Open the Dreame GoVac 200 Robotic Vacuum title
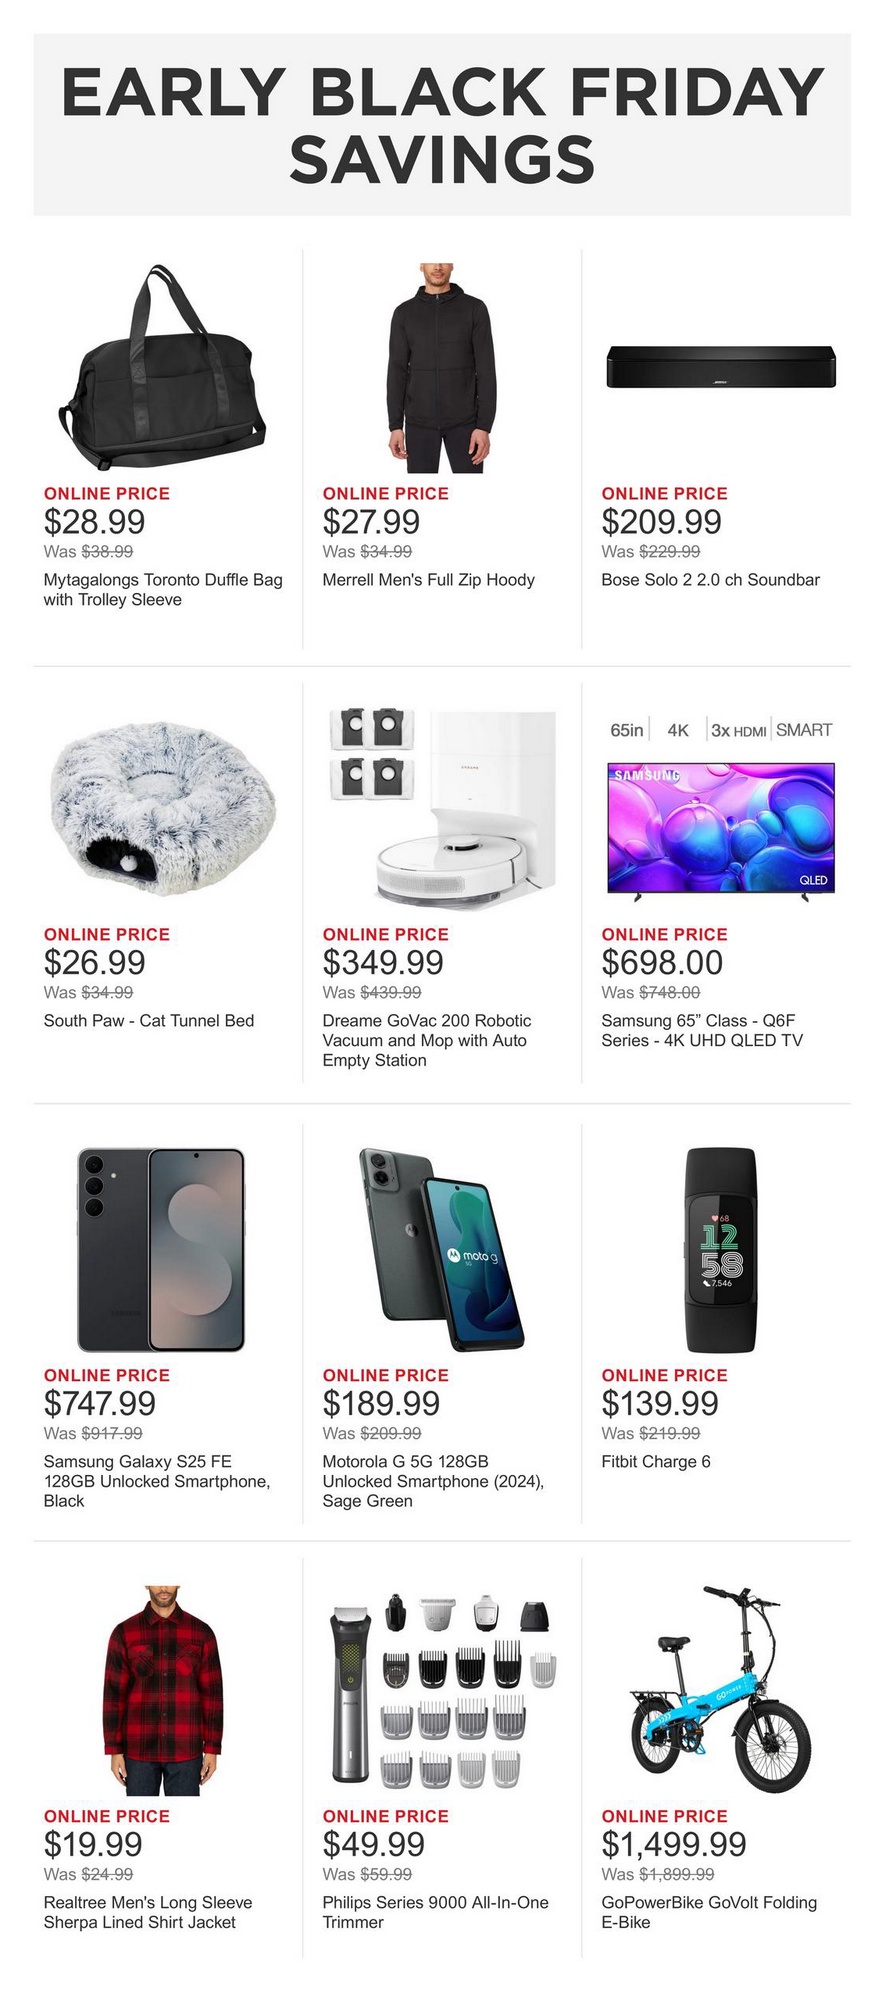The height and width of the screenshot is (2000, 885). [426, 1040]
